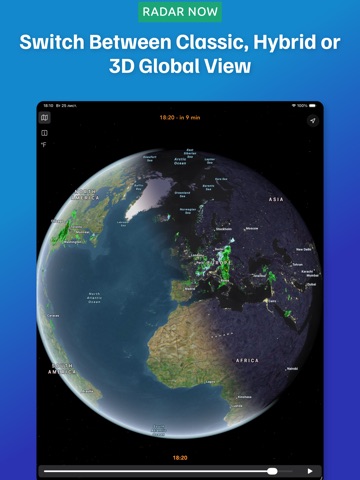Tap the Caracas city label

click(53, 315)
